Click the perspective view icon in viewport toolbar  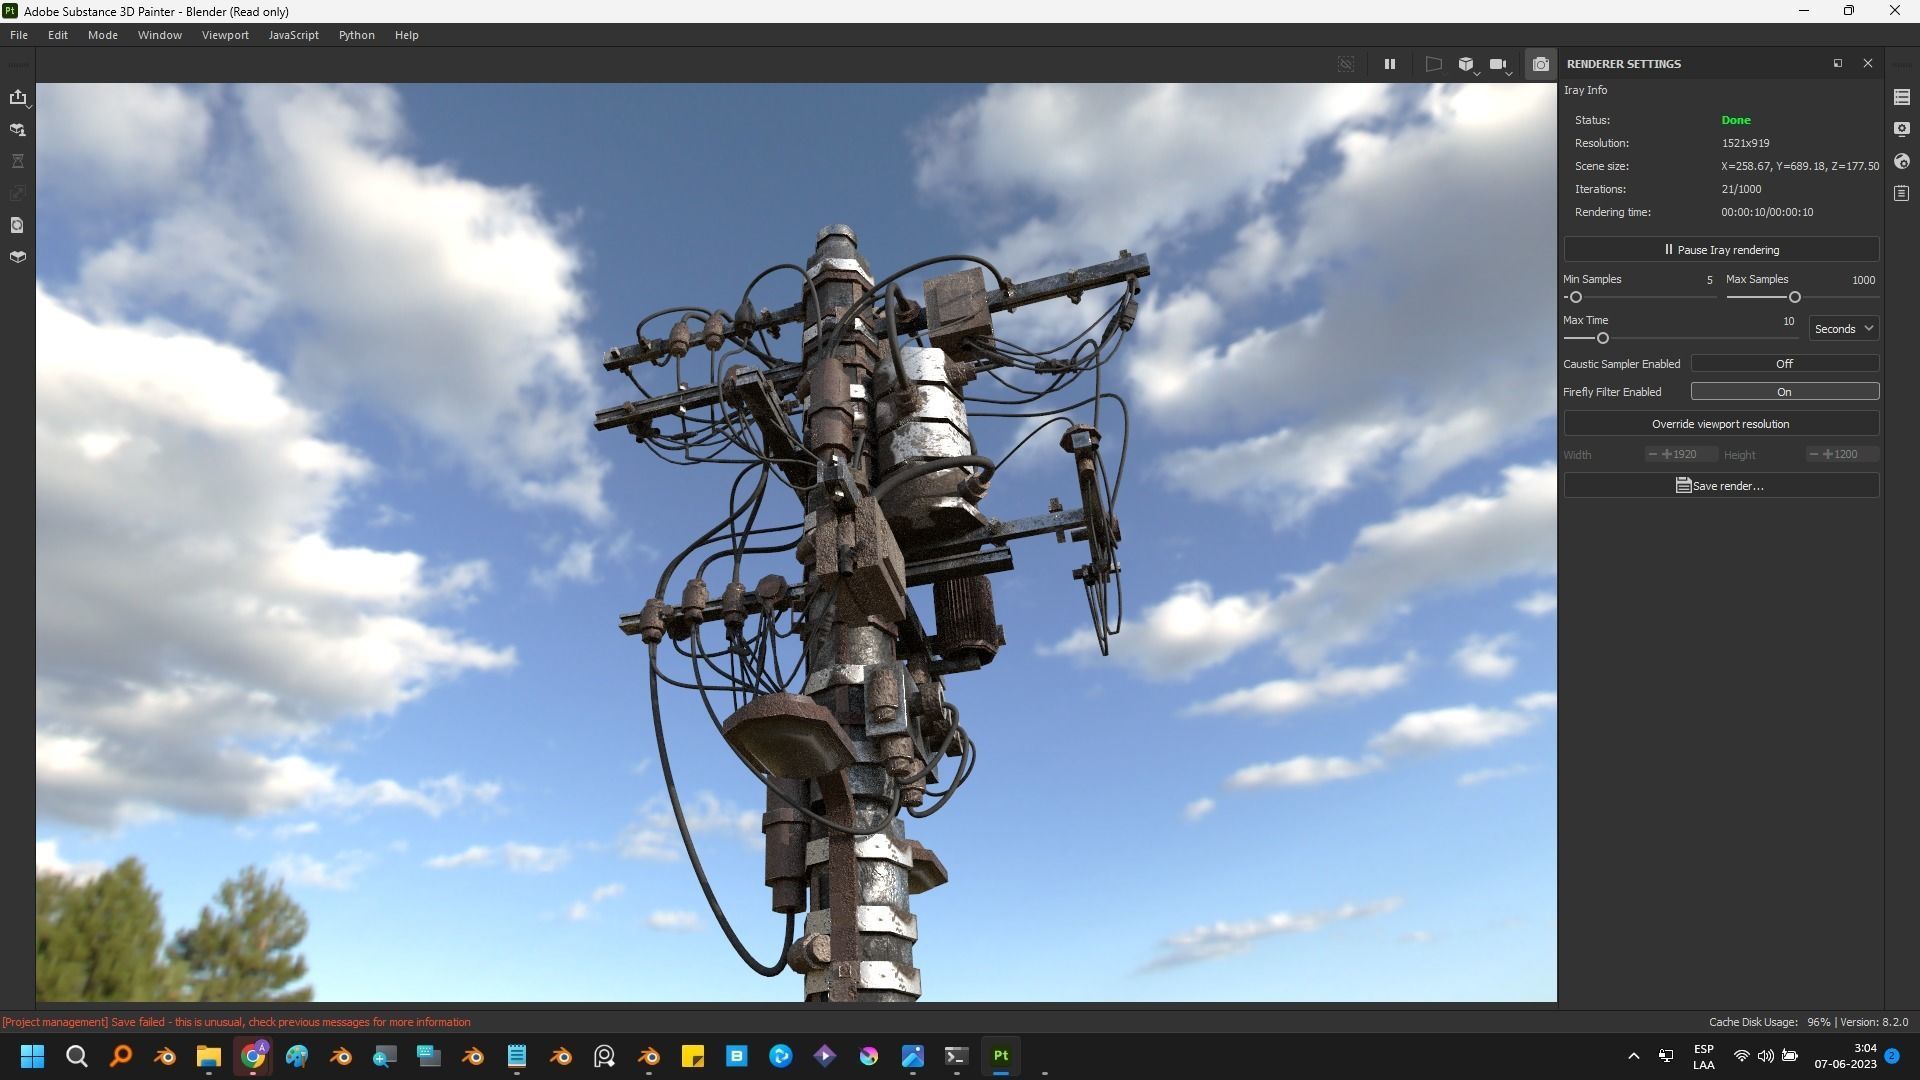(1433, 64)
